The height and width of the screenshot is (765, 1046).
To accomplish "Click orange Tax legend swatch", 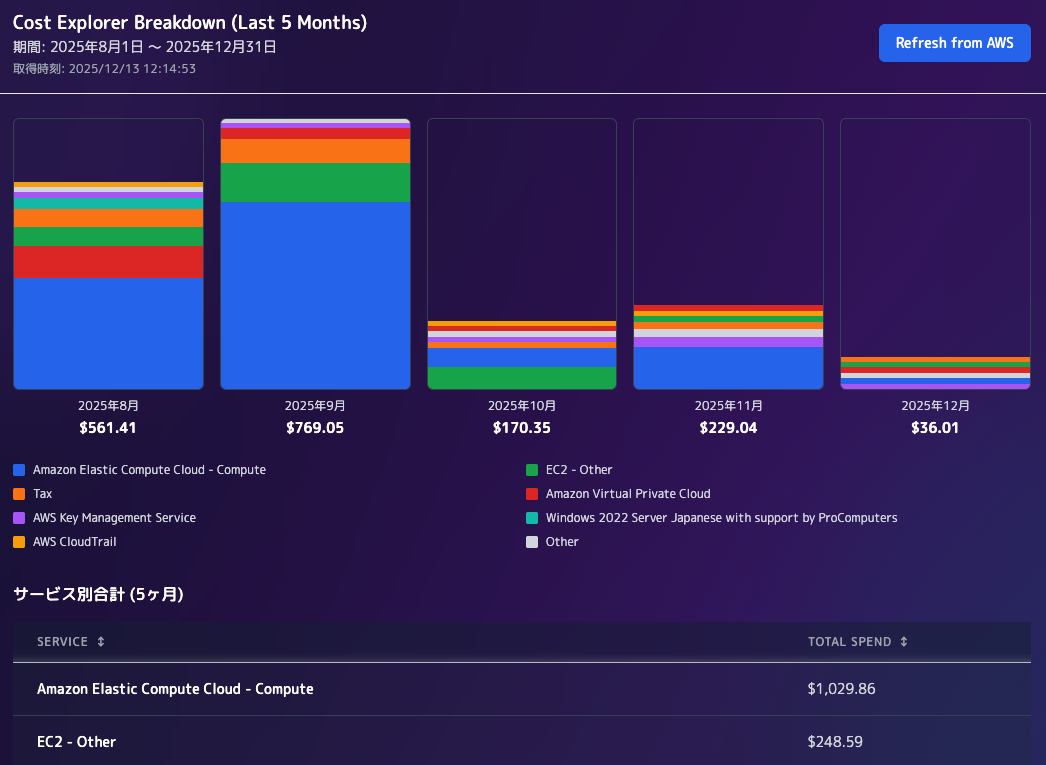I will coord(19,494).
